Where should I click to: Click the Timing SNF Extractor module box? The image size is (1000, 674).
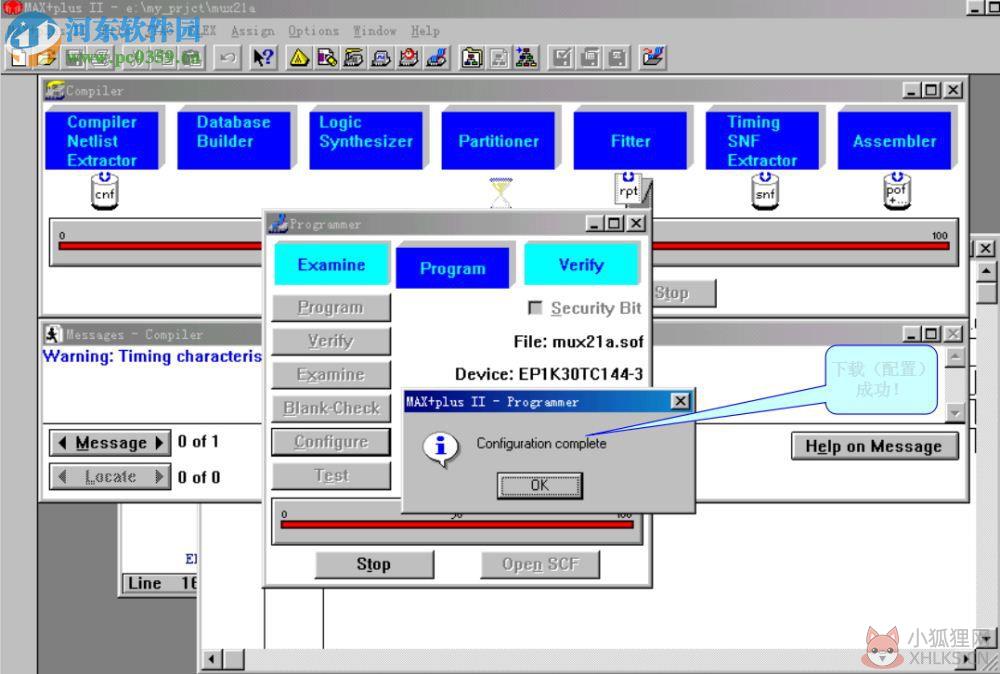click(762, 141)
